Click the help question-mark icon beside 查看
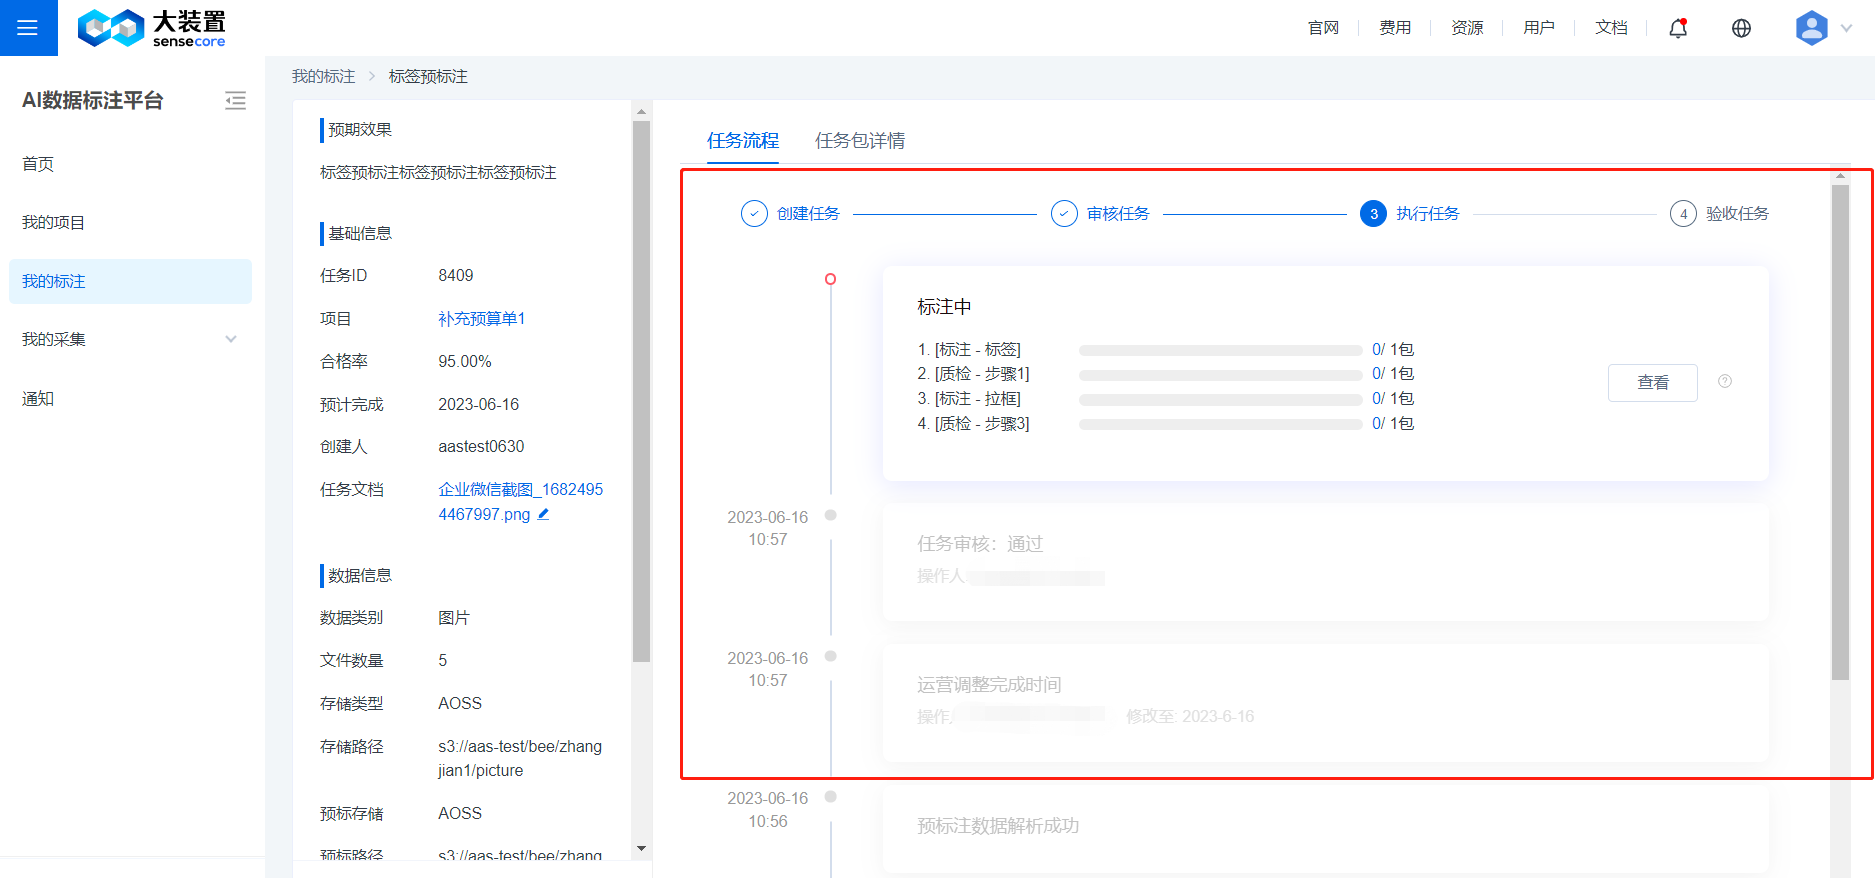 pos(1725,381)
